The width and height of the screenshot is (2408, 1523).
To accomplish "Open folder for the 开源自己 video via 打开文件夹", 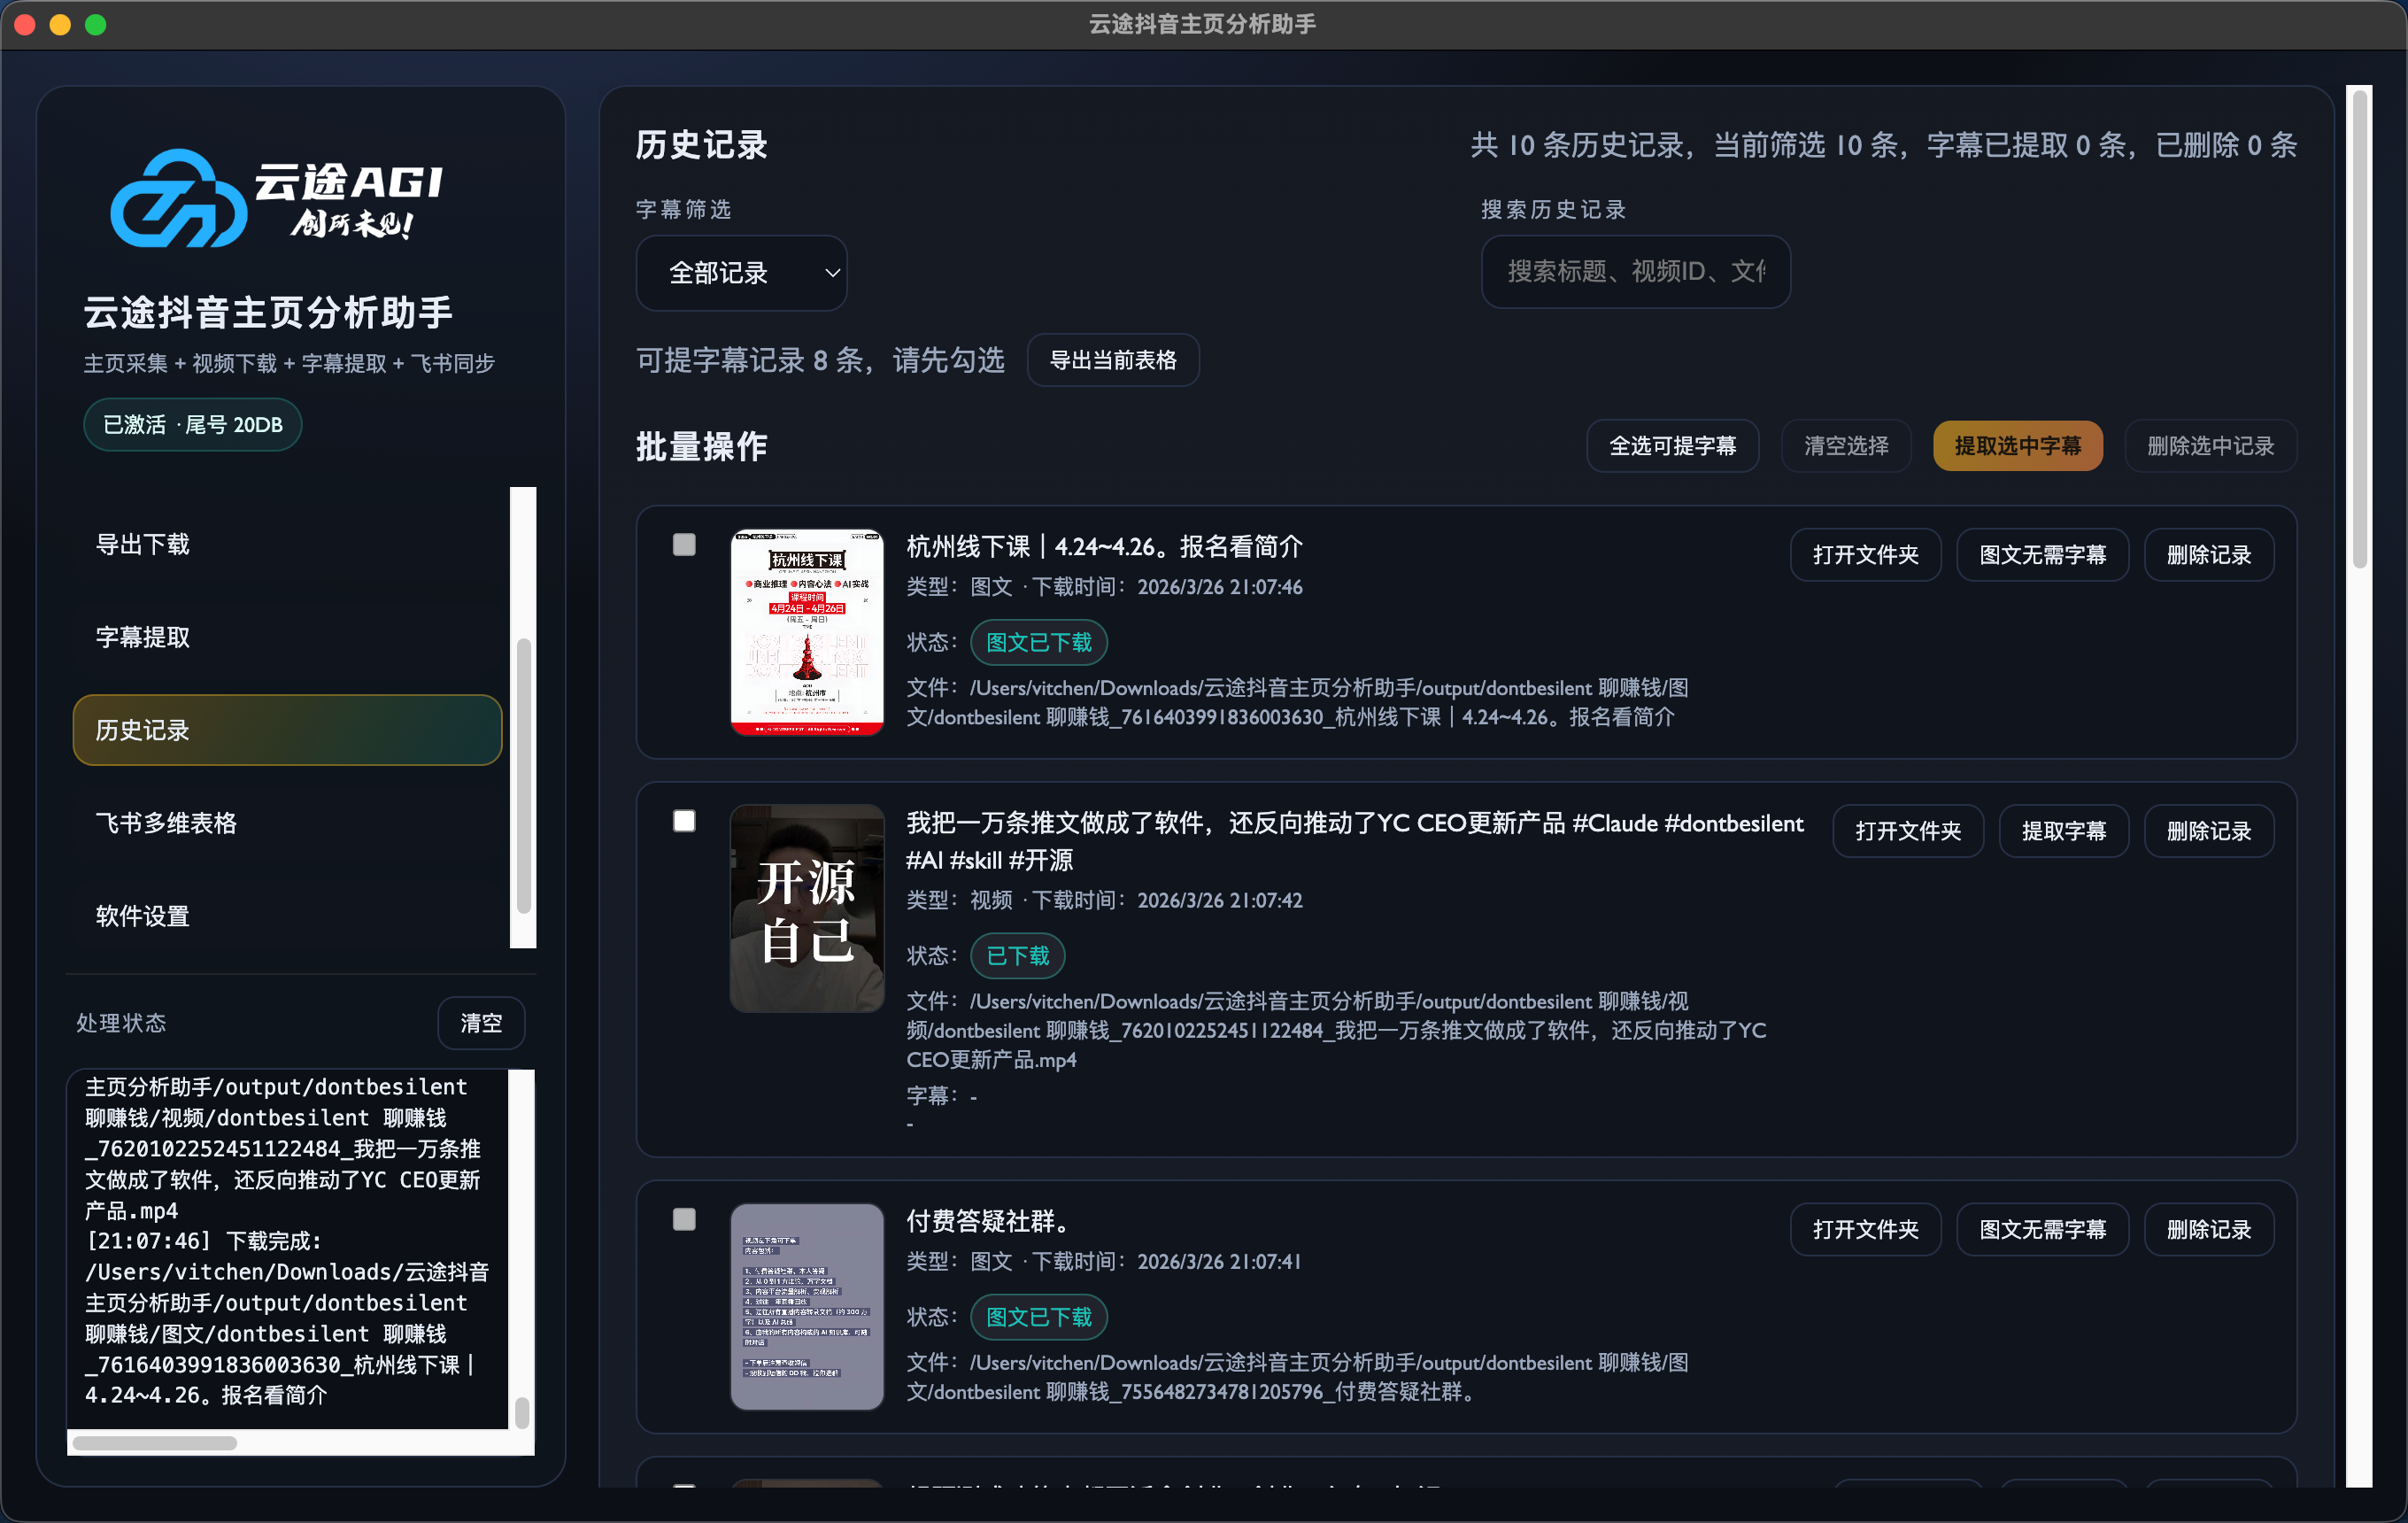I will click(1907, 830).
